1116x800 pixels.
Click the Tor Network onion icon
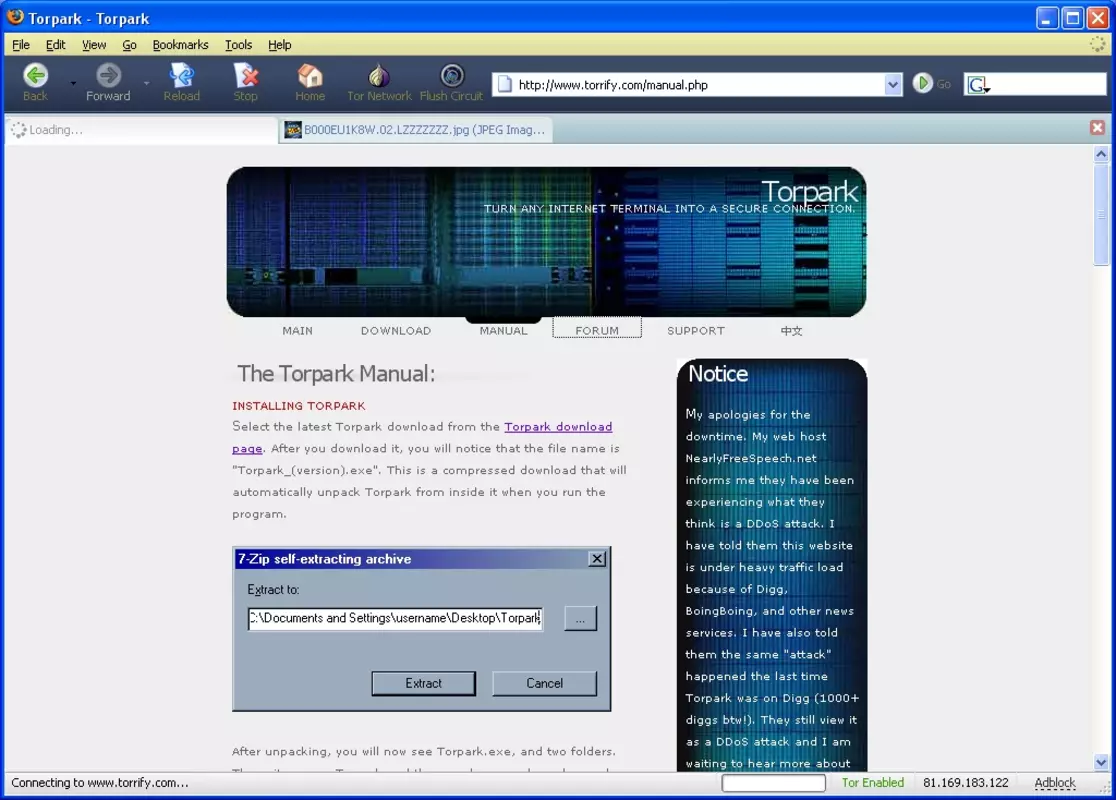379,75
